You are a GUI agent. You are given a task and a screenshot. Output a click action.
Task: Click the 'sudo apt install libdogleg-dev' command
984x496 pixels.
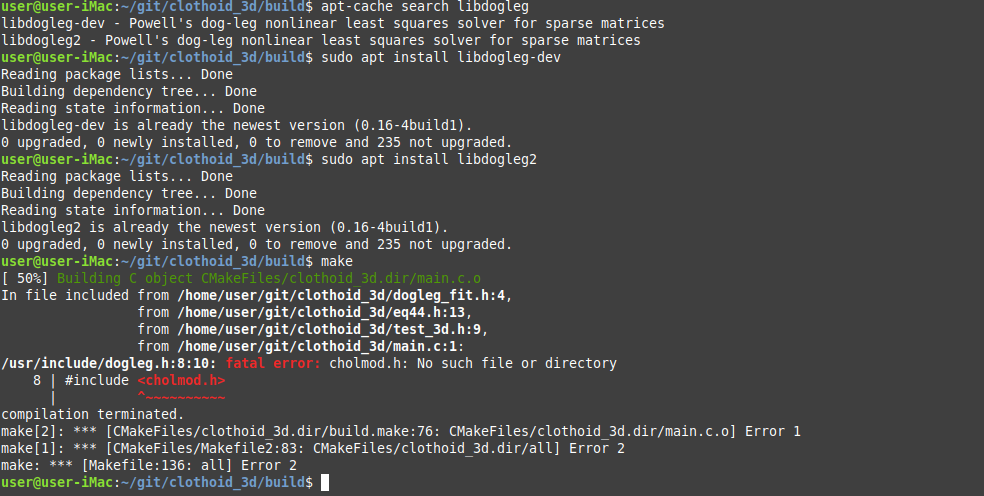coord(441,57)
